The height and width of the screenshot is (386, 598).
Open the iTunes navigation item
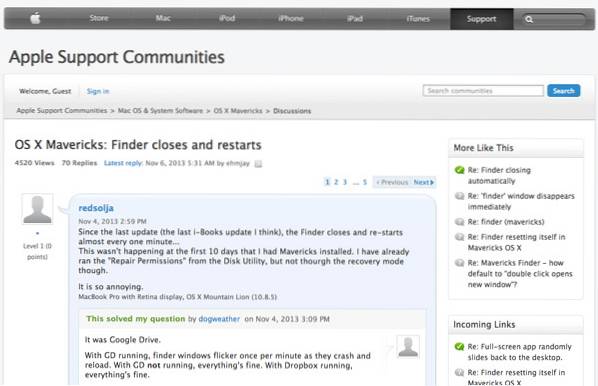coord(418,18)
